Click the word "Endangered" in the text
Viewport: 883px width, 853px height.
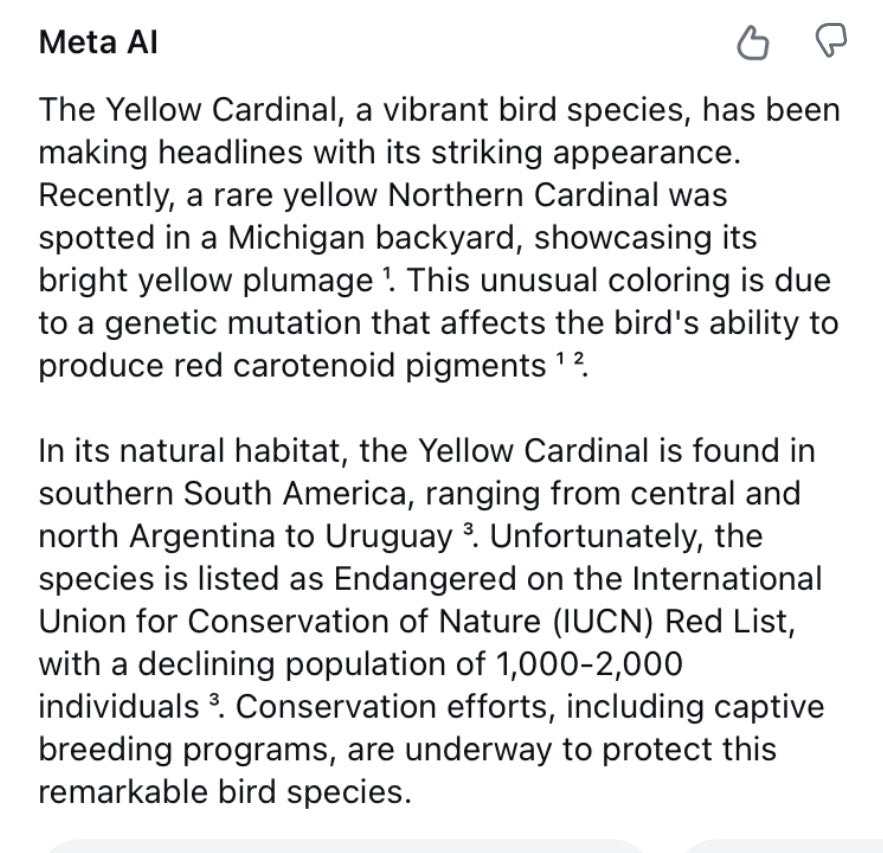coord(418,579)
